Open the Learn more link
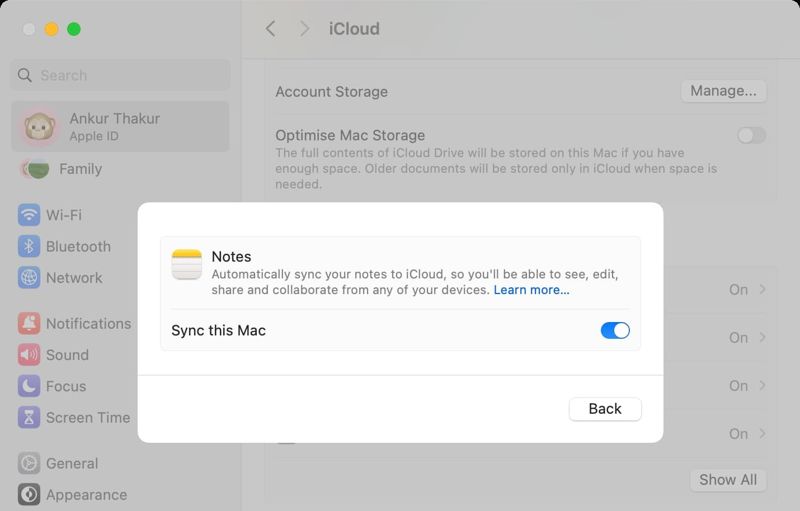This screenshot has width=800, height=511. coord(531,290)
